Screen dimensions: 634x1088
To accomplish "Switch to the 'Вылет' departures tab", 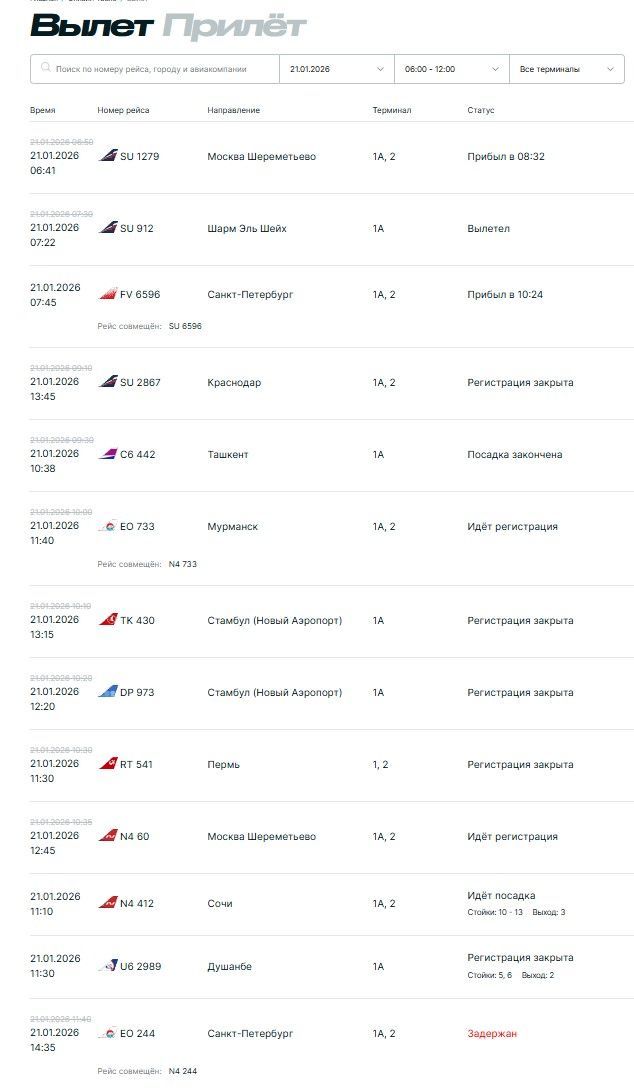I will pyautogui.click(x=91, y=27).
